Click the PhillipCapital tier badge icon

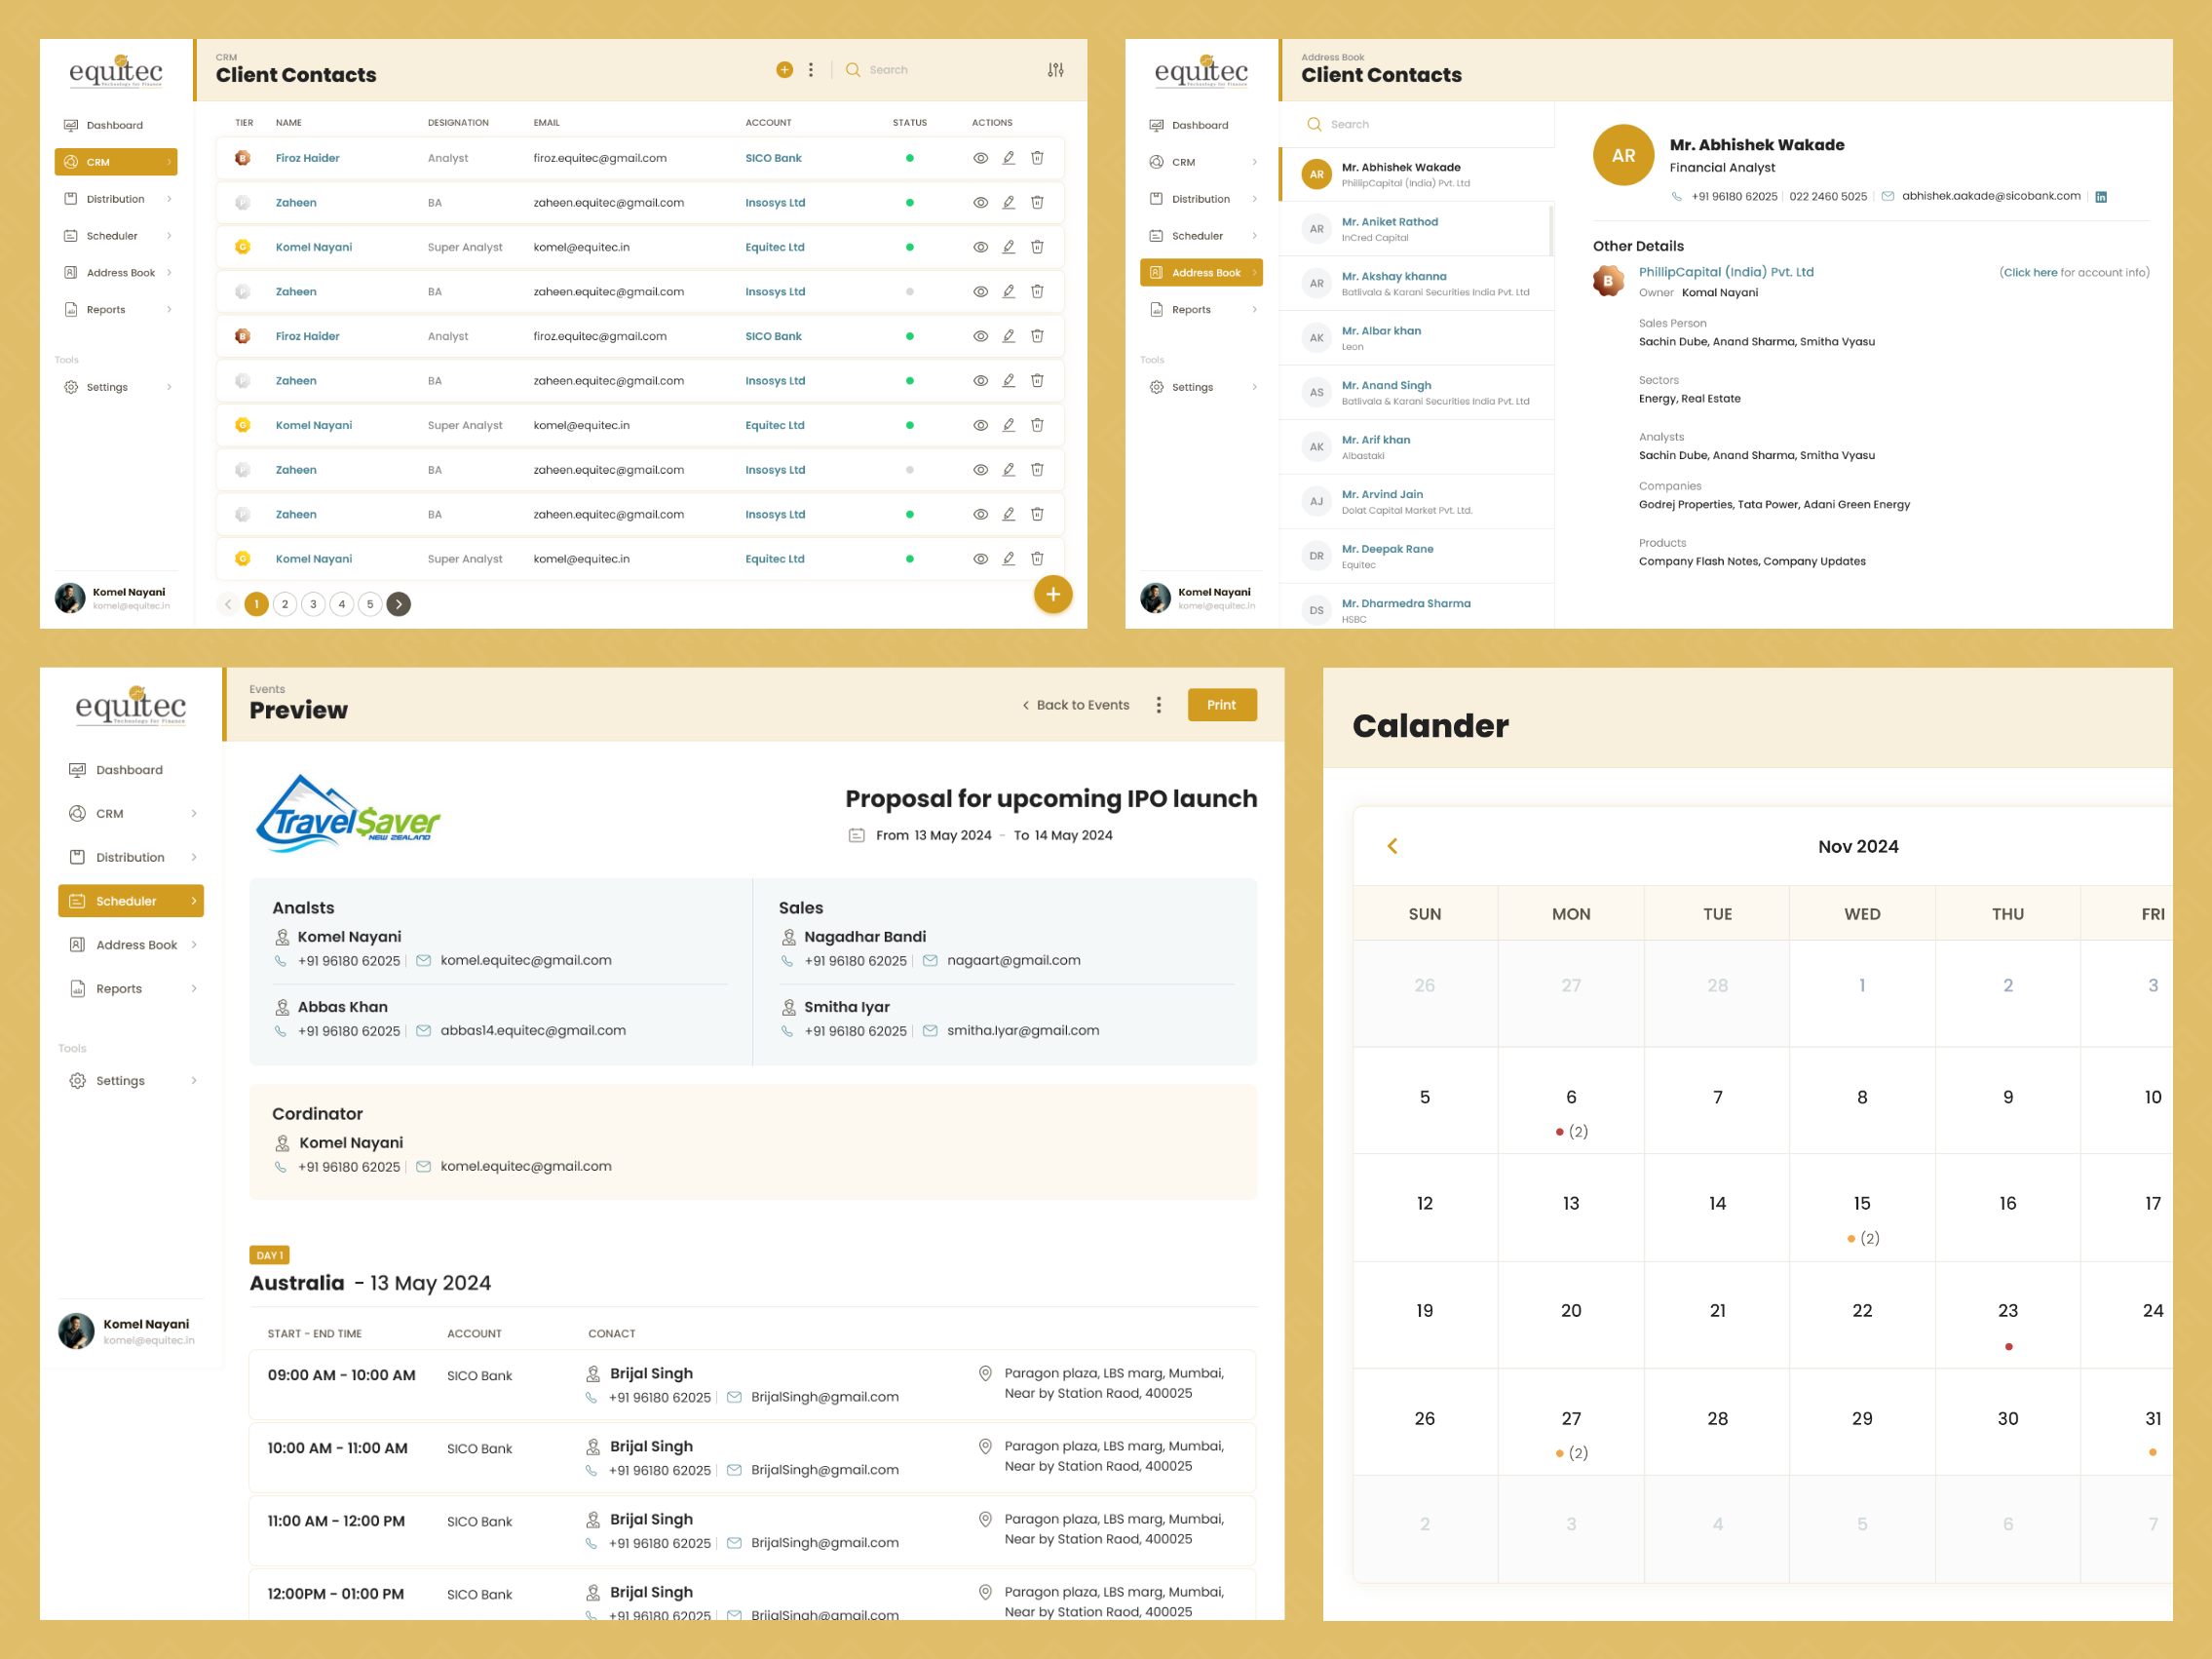[1608, 281]
